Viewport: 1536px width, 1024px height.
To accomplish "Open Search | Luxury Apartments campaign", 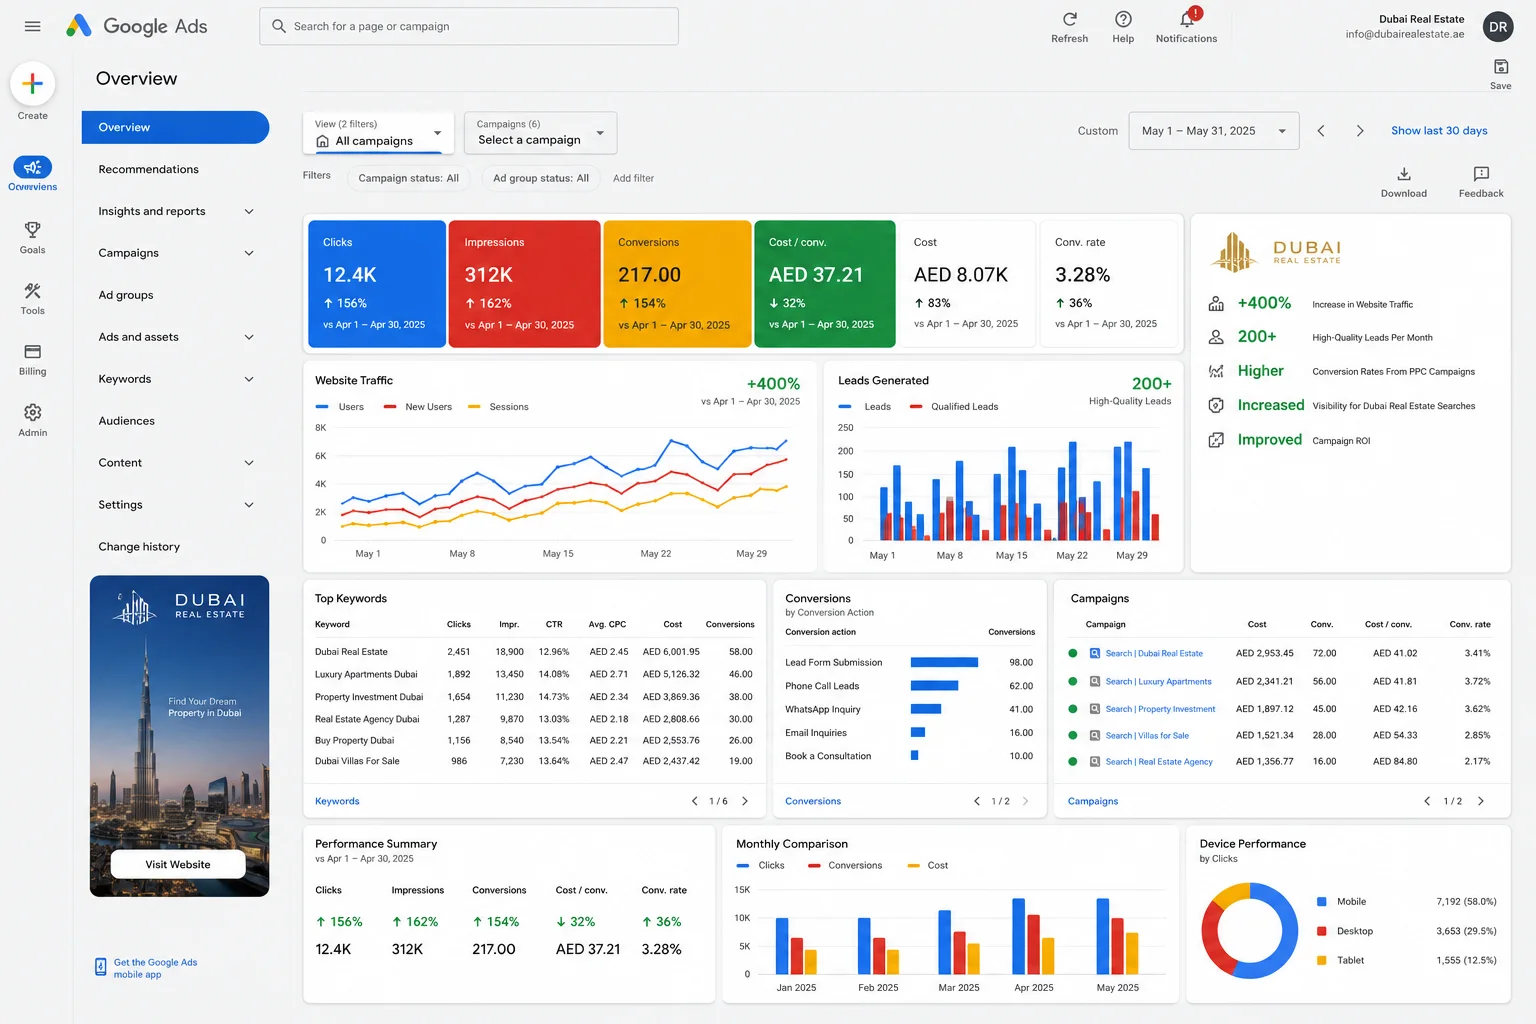I will click(x=1158, y=681).
